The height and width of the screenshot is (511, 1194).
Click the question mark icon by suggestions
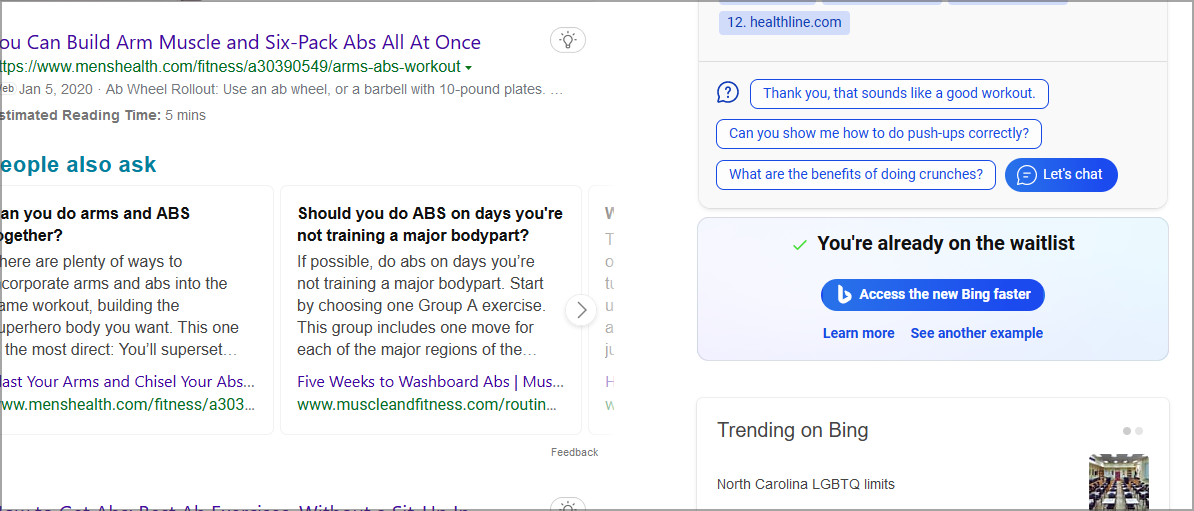pyautogui.click(x=728, y=93)
